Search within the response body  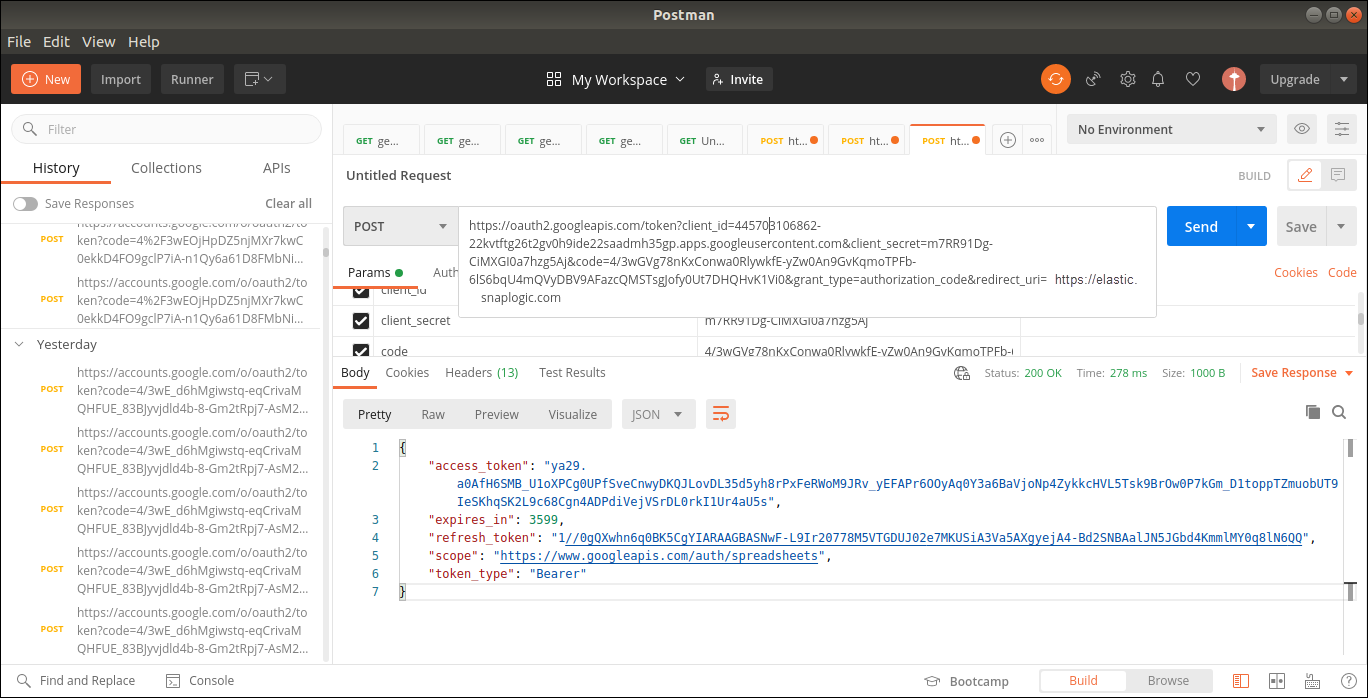click(x=1339, y=412)
